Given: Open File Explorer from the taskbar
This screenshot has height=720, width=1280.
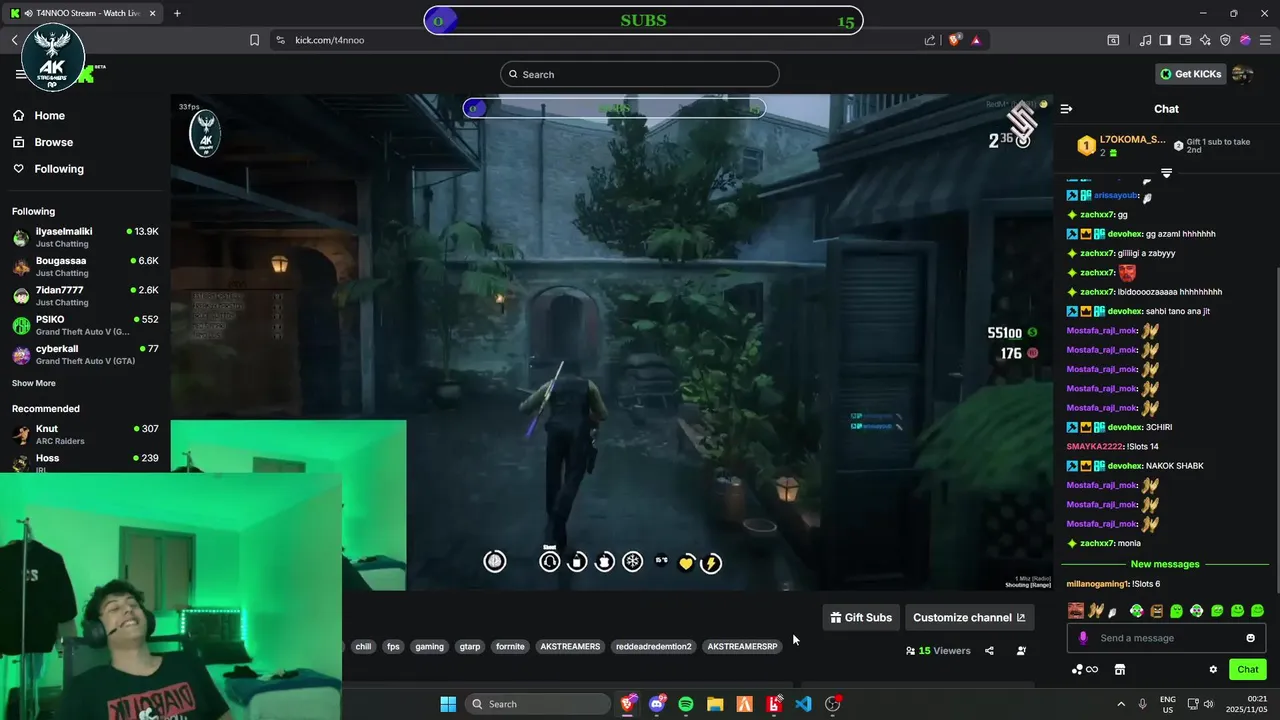Looking at the screenshot, I should point(715,704).
